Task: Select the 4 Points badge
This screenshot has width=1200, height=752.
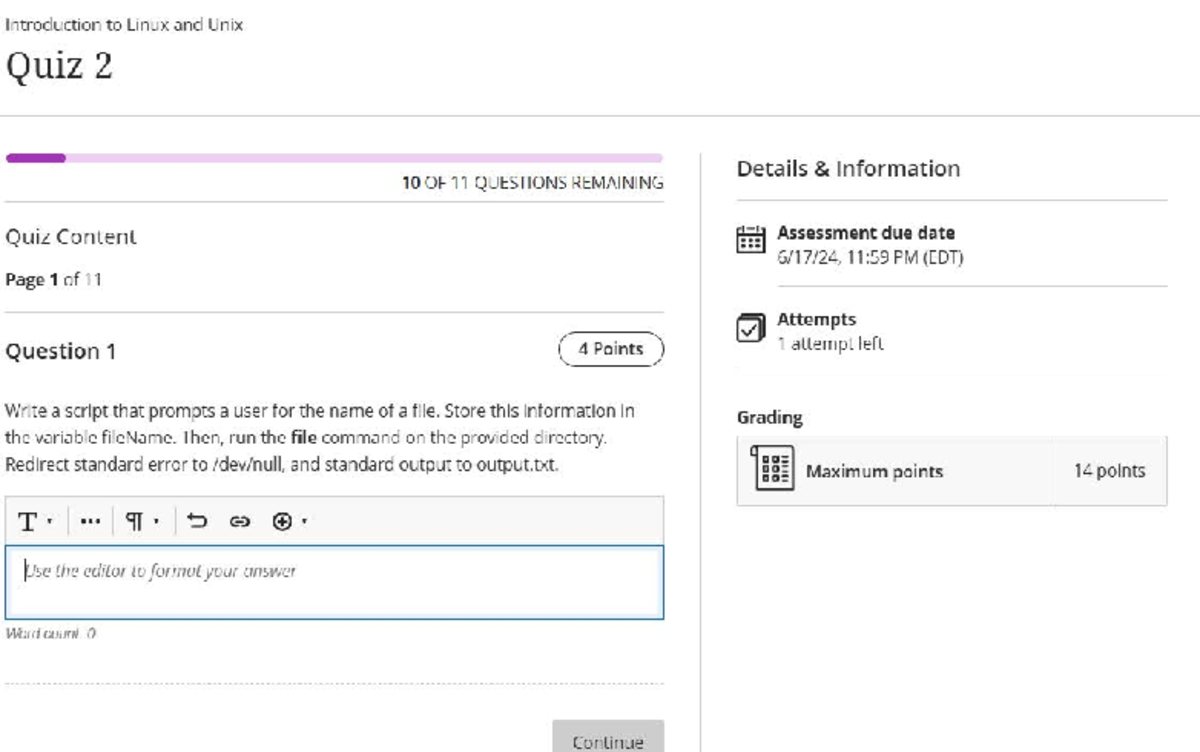Action: coord(610,349)
